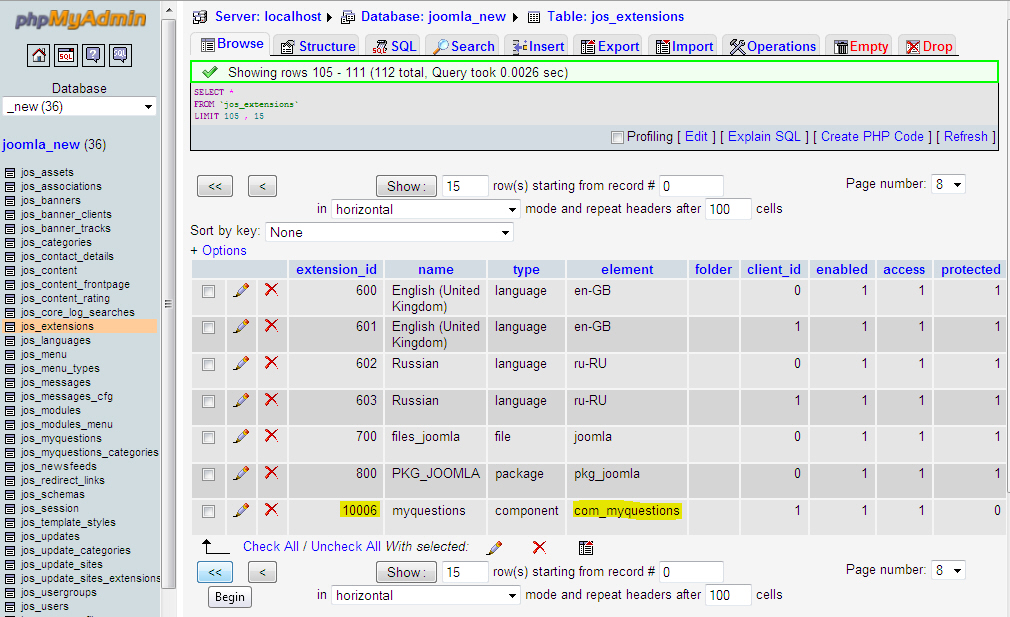Image resolution: width=1010 pixels, height=617 pixels.
Task: Edit row 600 with pencil icon
Action: tap(241, 290)
